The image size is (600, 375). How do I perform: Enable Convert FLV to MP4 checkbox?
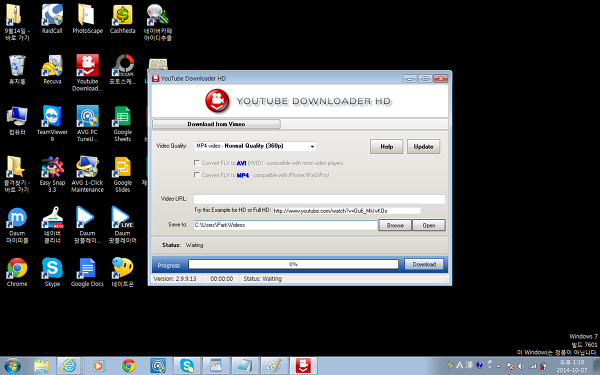[x=197, y=175]
